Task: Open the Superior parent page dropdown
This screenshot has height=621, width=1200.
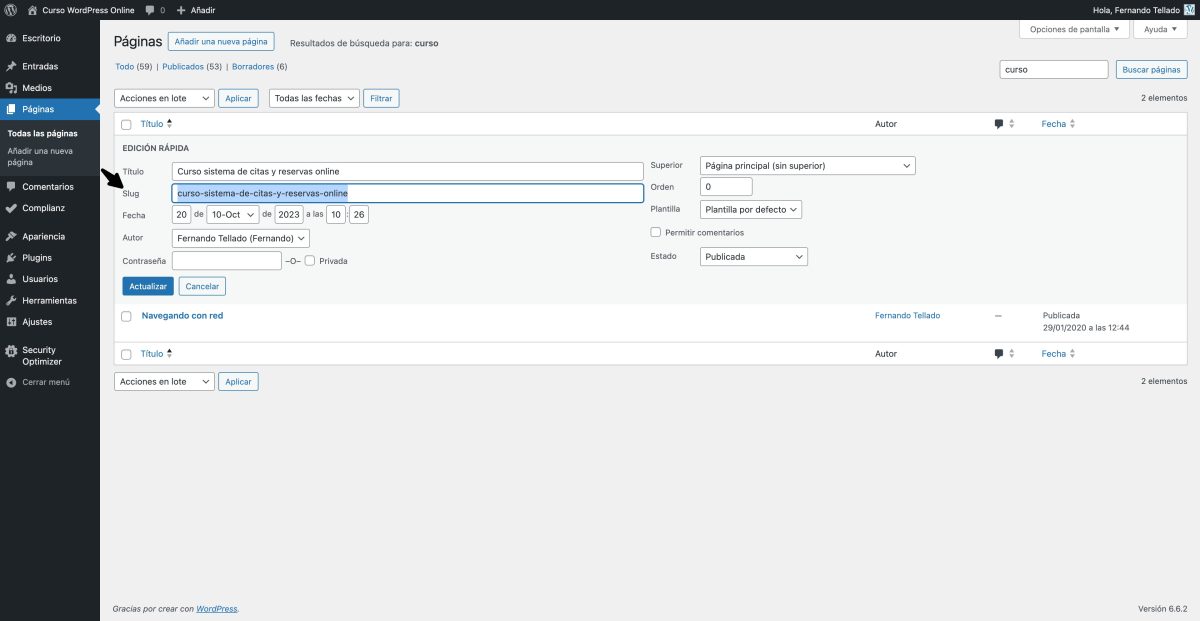Action: tap(806, 165)
